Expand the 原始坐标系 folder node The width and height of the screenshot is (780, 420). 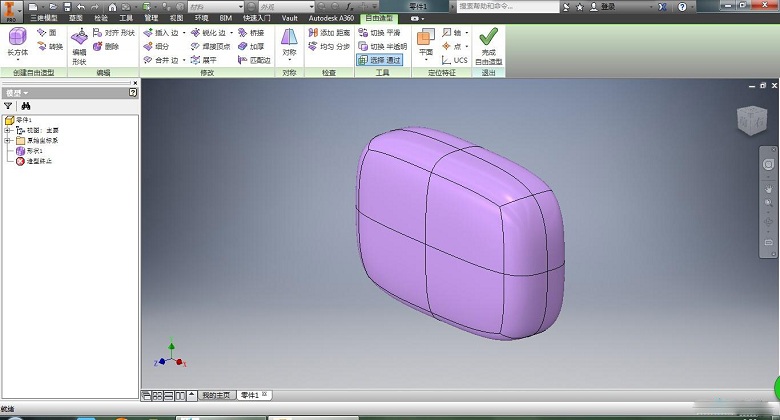coord(7,141)
